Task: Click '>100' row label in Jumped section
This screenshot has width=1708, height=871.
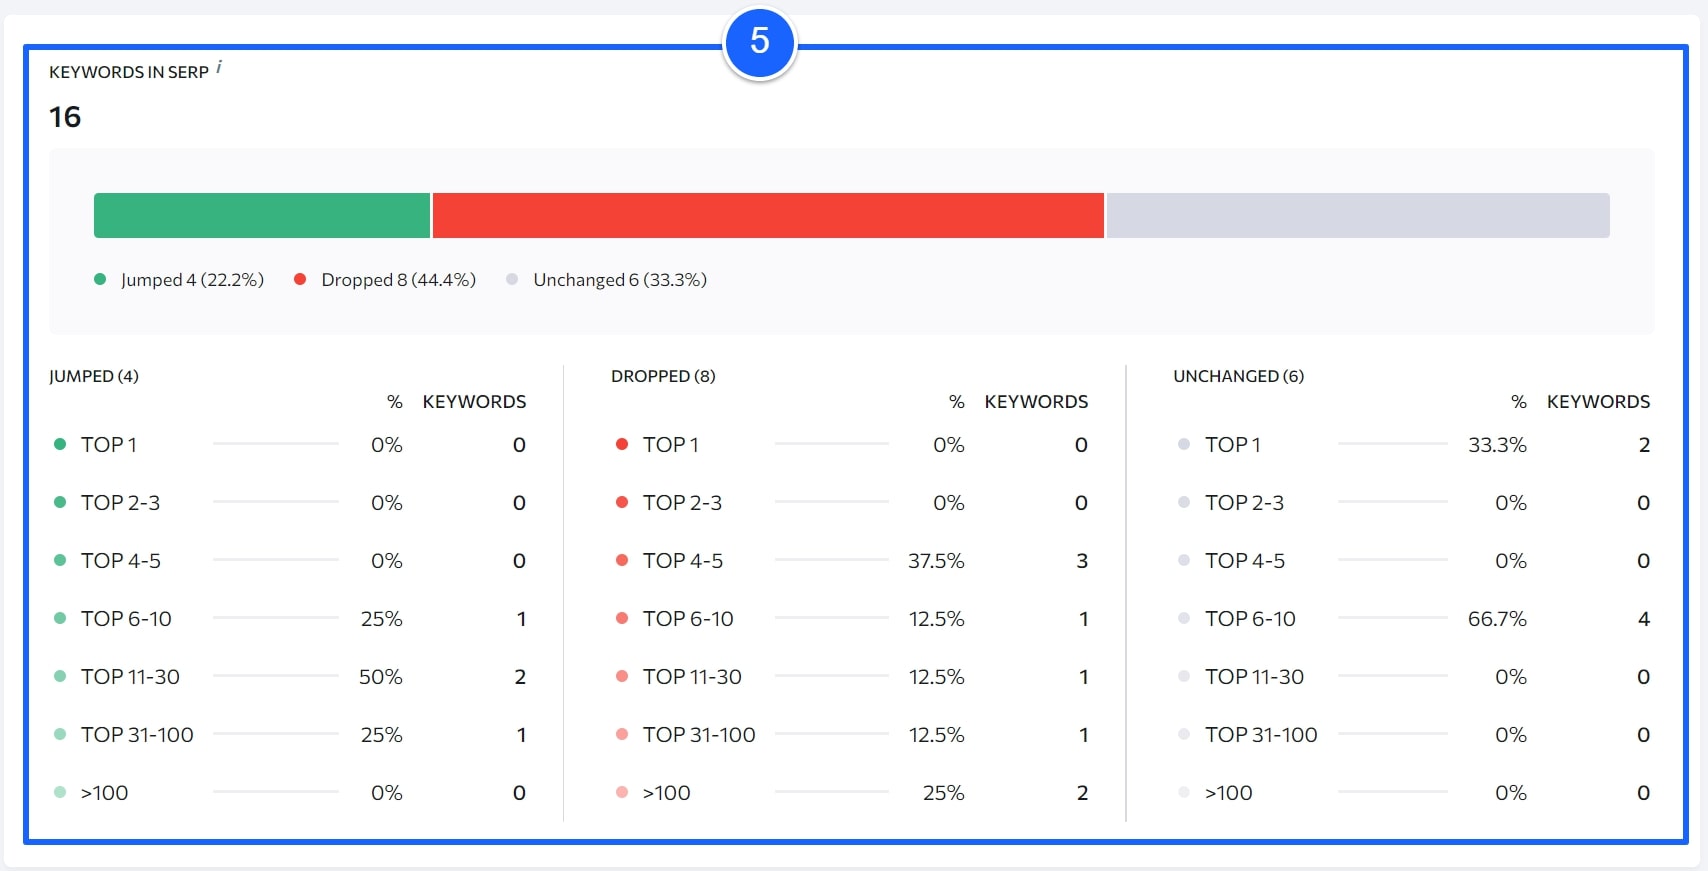Action: [x=104, y=793]
